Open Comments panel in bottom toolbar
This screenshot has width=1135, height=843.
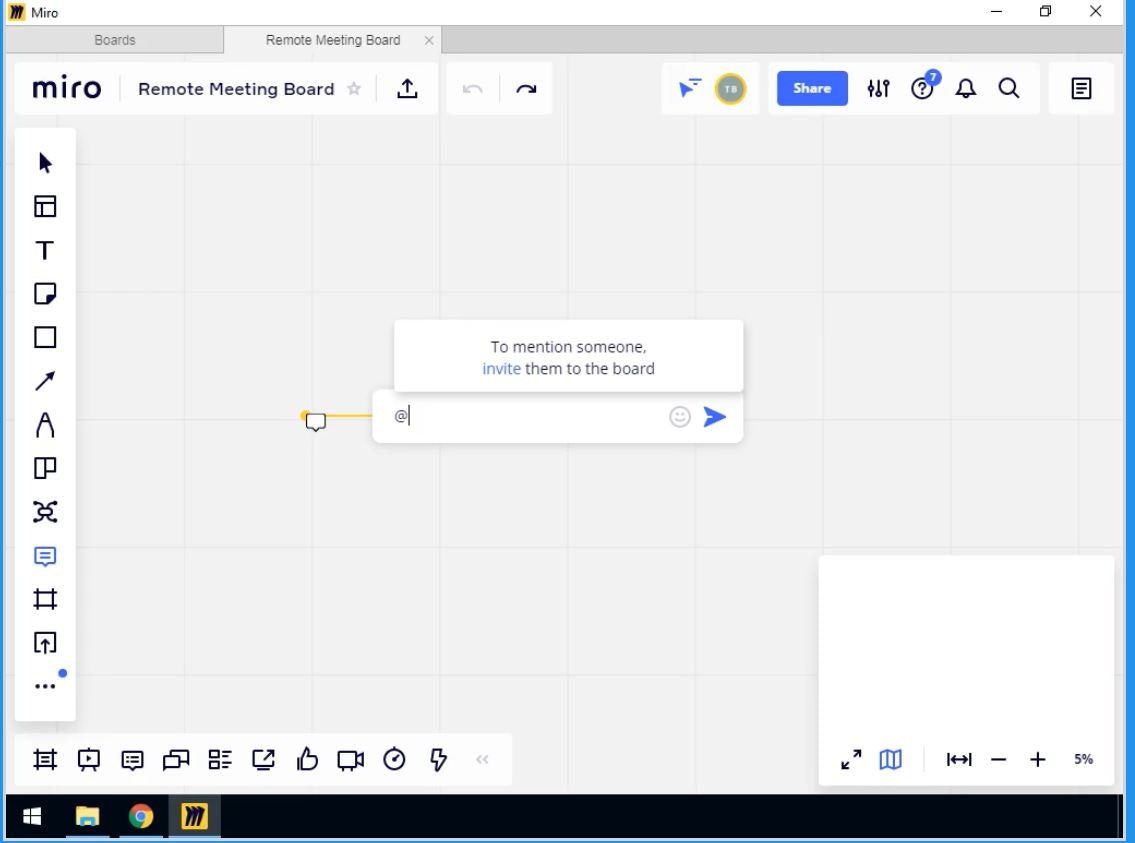click(x=132, y=760)
